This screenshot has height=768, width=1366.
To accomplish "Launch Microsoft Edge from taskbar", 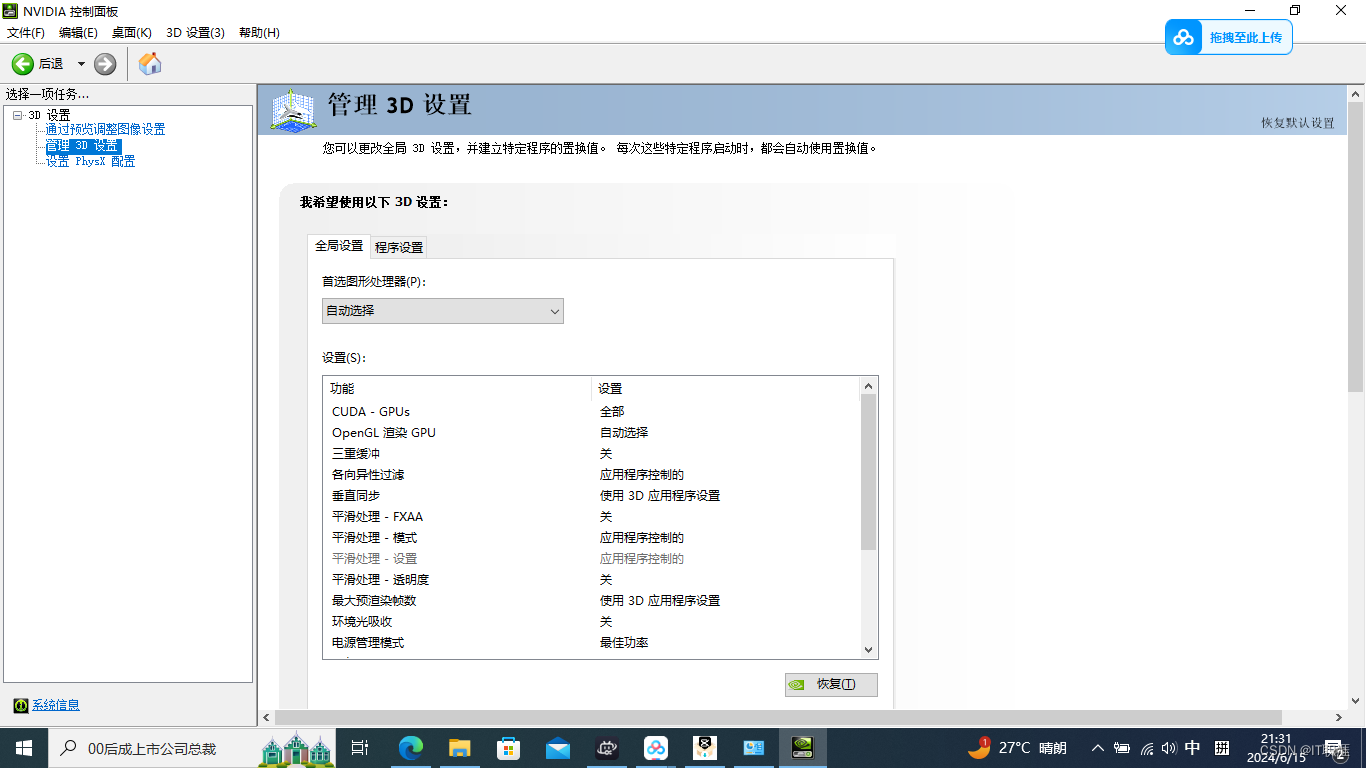I will [x=411, y=748].
